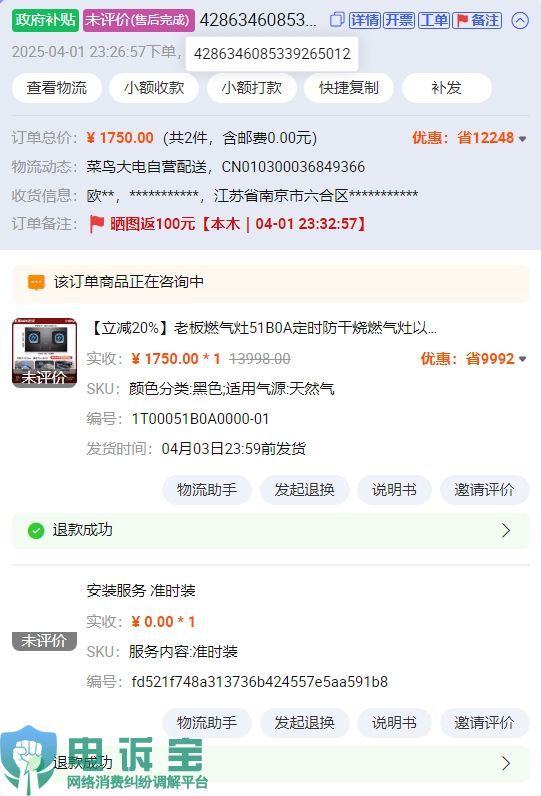Expand the 省12248 discount dropdown arrow
541x796 pixels.
523,139
